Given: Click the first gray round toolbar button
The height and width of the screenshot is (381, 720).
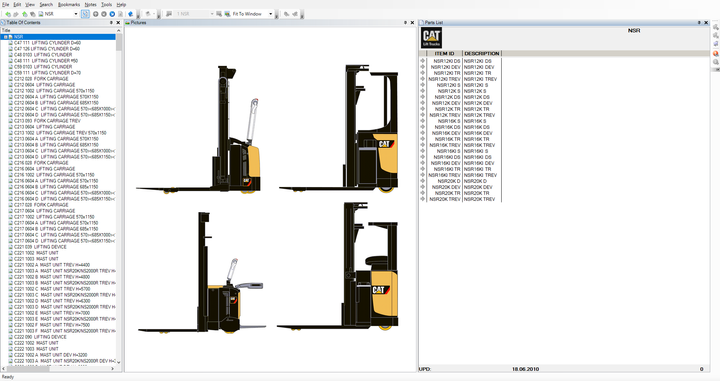Looking at the screenshot, I should click(x=96, y=14).
